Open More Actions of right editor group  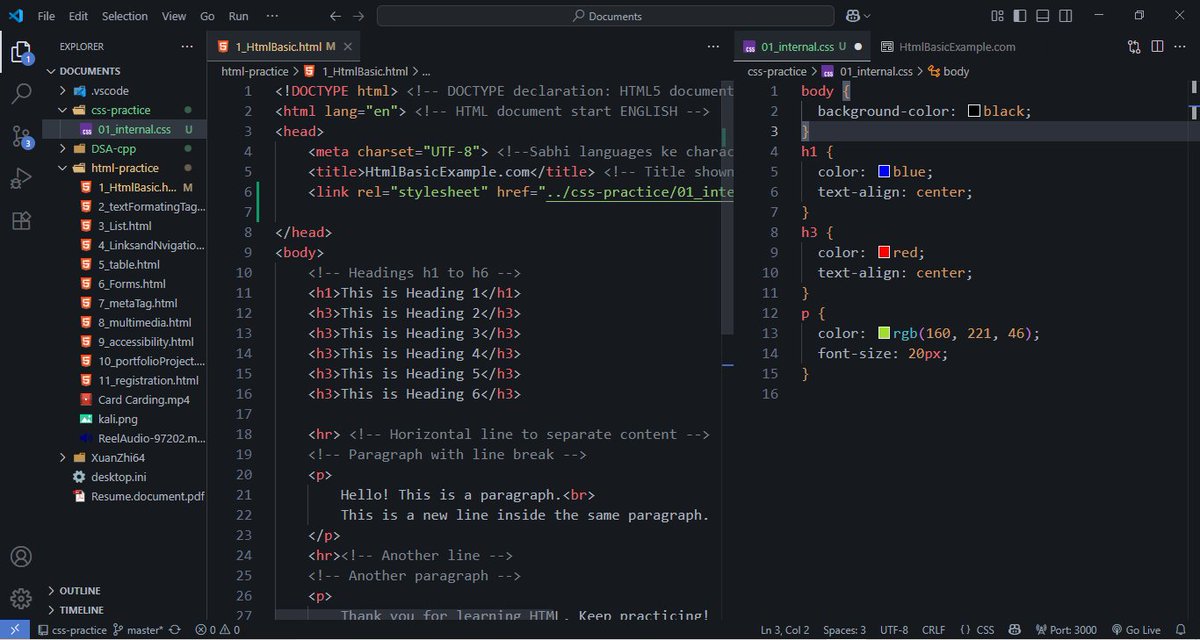1181,46
